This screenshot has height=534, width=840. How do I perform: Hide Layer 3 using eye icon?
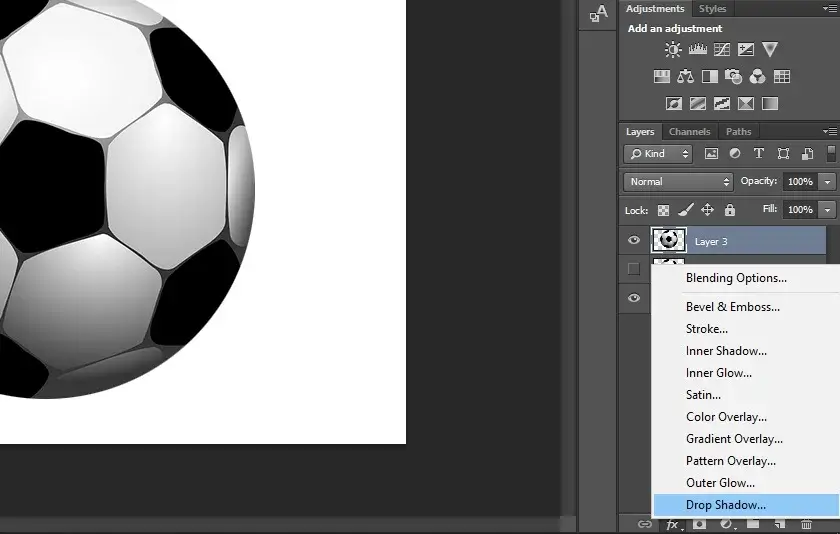coord(634,240)
